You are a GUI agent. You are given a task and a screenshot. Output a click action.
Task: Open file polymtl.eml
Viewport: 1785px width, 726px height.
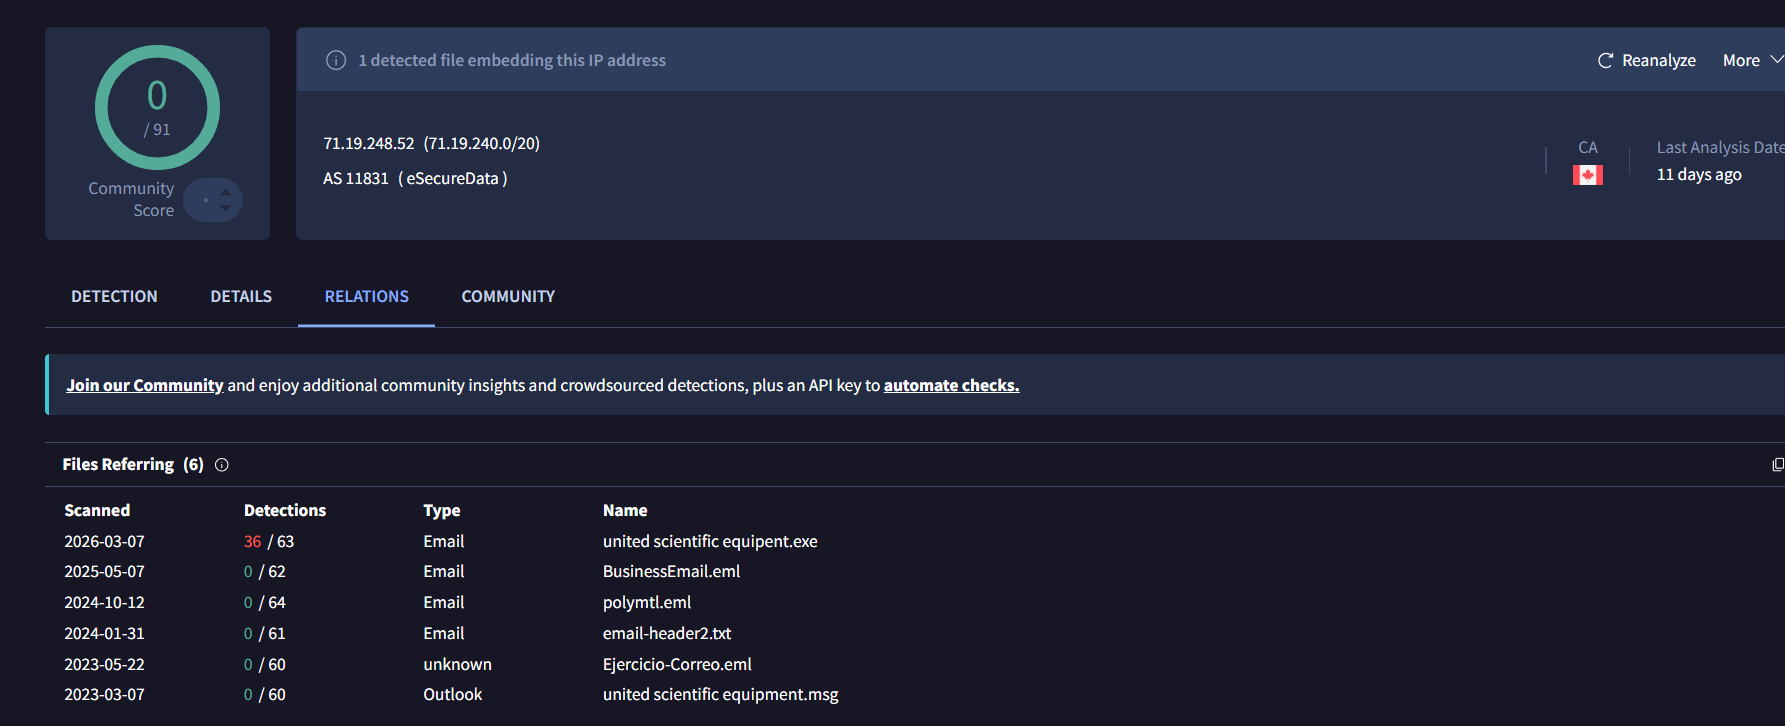tap(647, 602)
